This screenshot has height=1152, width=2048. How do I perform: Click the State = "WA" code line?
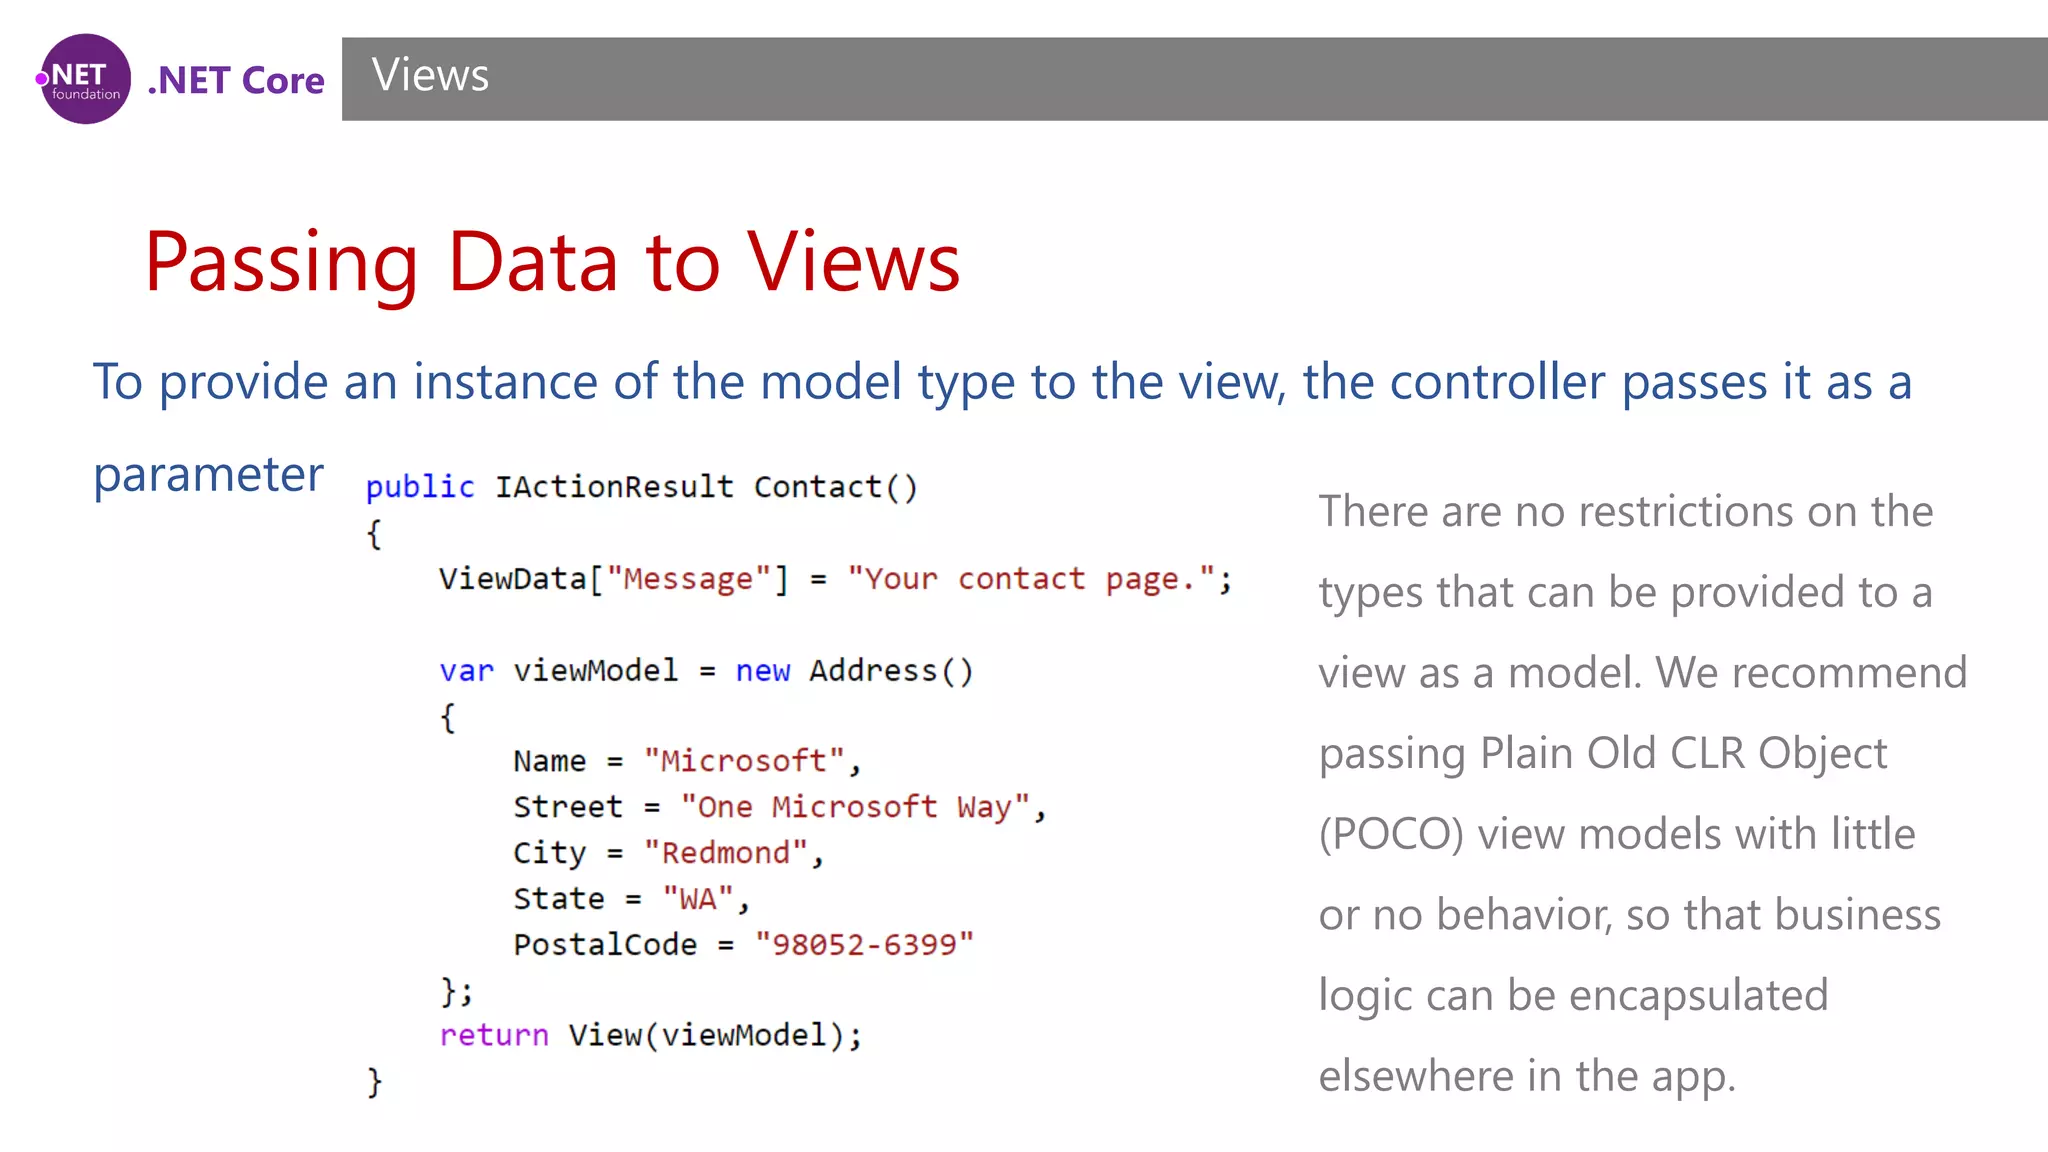[x=631, y=899]
